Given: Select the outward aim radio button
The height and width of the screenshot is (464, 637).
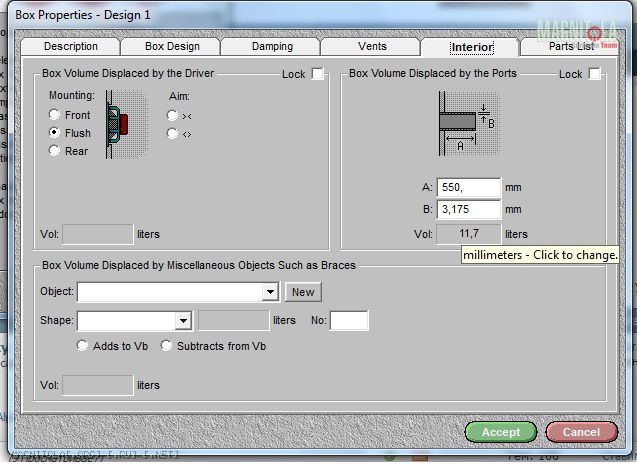Looking at the screenshot, I should point(173,133).
